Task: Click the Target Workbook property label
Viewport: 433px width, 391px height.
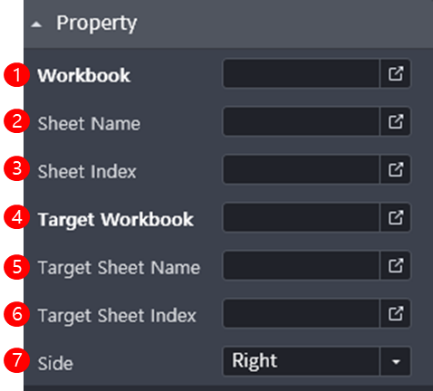Action: tap(116, 220)
